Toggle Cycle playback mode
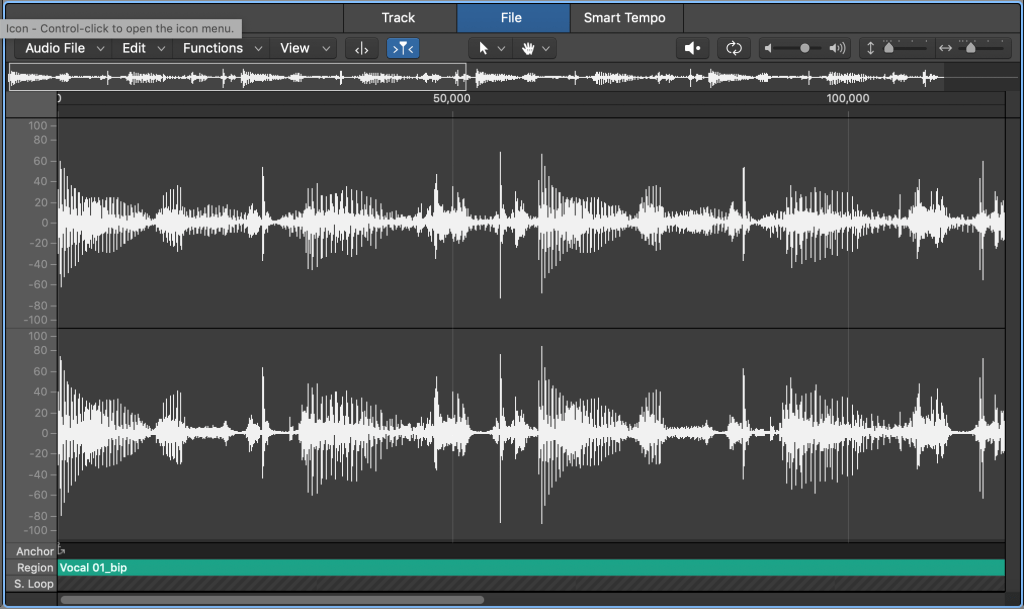The image size is (1024, 609). pos(734,47)
